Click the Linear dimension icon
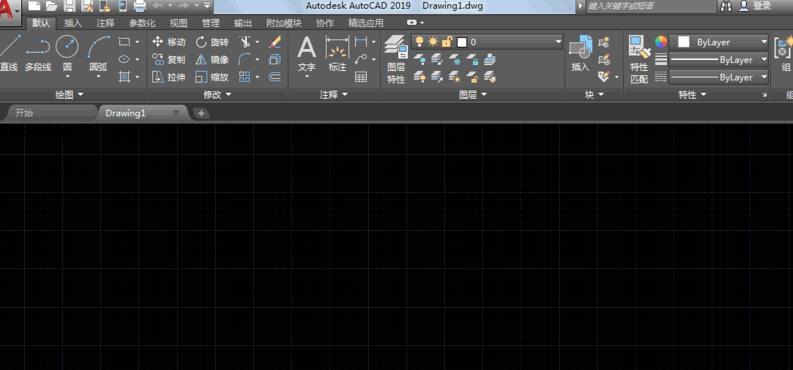The image size is (793, 370). 361,42
